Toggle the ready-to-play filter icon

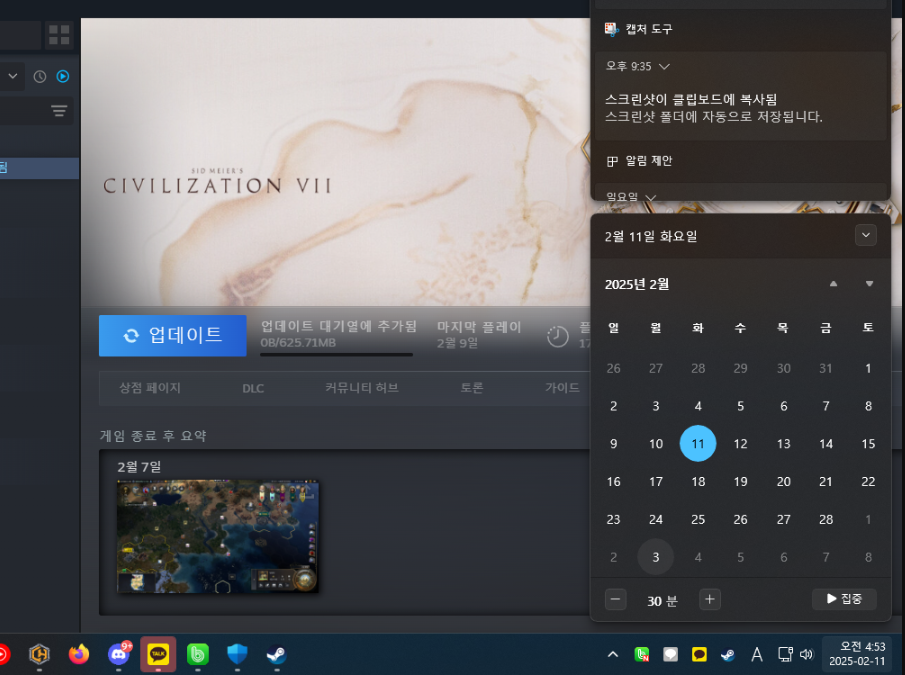[62, 76]
